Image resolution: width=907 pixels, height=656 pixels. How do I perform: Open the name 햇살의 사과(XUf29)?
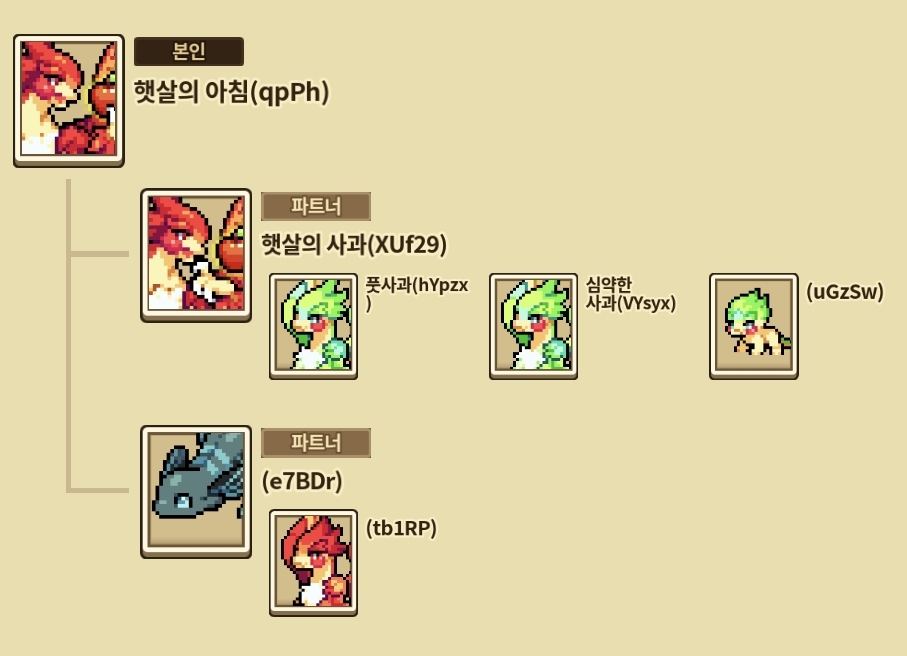pyautogui.click(x=354, y=245)
